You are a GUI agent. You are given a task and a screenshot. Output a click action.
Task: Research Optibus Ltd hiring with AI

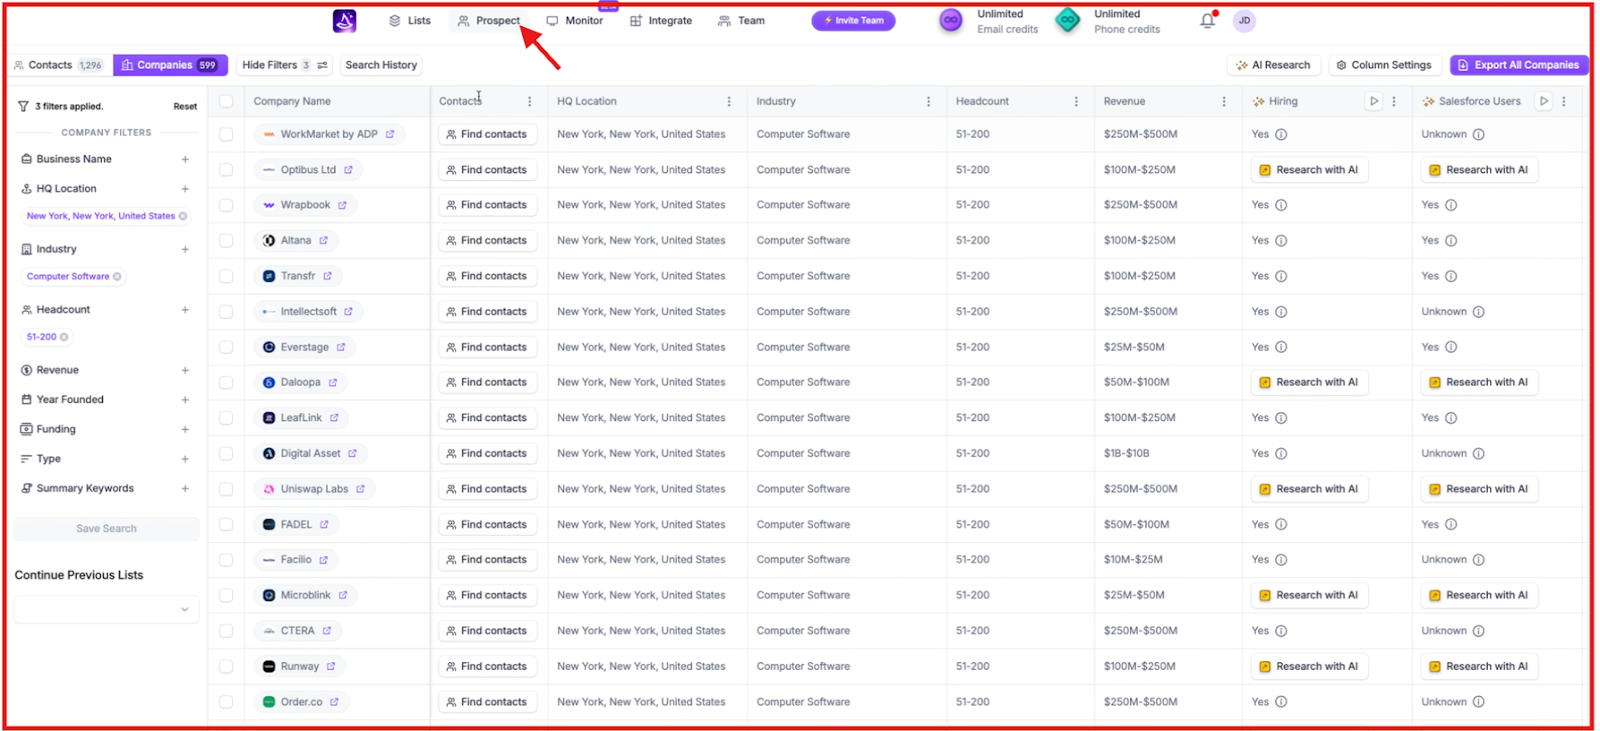(1309, 170)
